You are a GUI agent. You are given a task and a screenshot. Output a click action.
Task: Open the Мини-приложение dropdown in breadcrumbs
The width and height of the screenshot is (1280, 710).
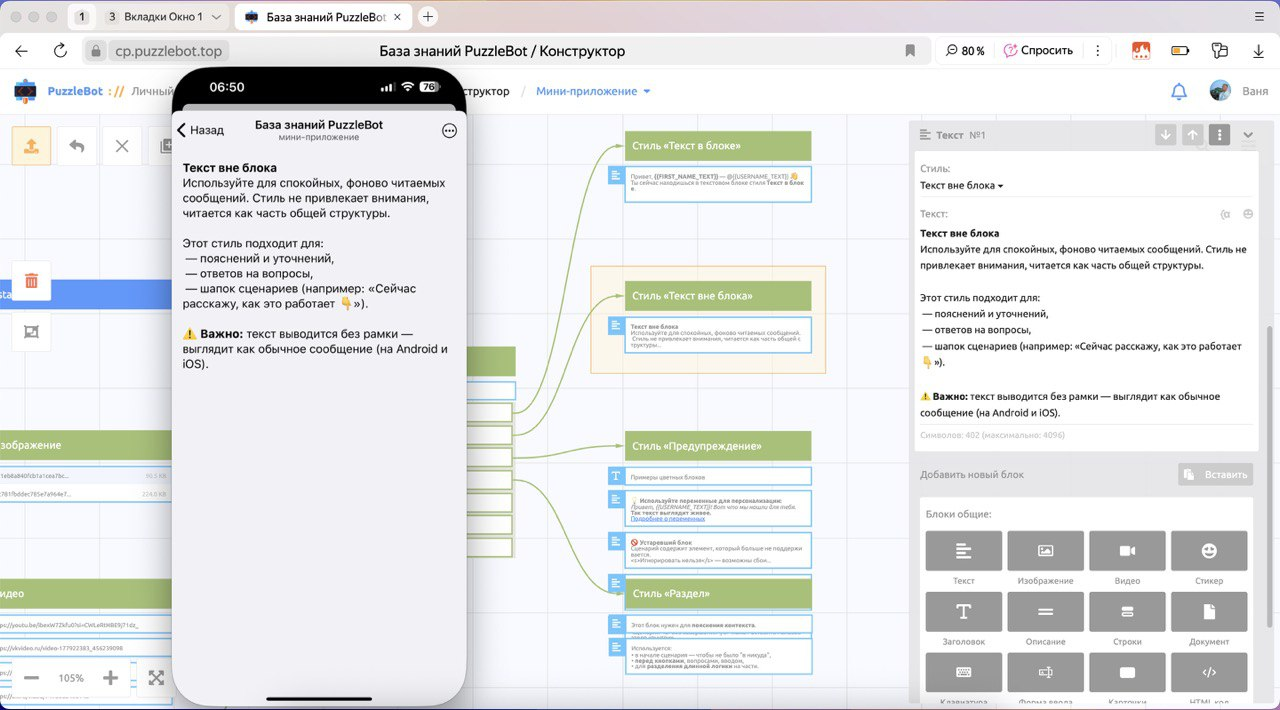click(593, 91)
